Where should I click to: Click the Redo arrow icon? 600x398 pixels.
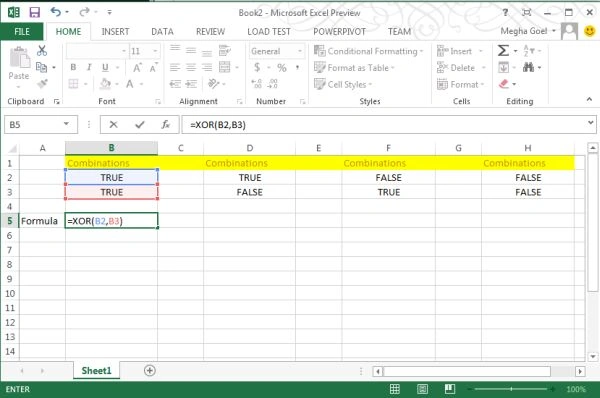(x=84, y=12)
